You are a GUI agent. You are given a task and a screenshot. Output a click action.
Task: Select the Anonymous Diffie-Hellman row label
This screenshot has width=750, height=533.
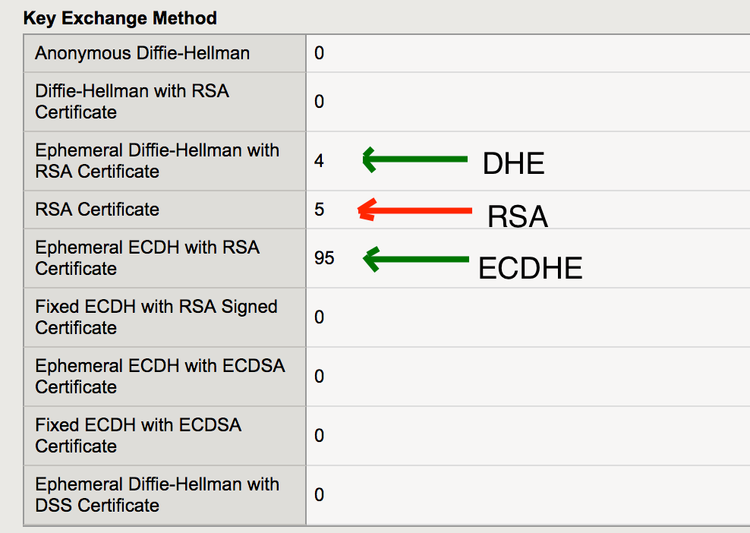pyautogui.click(x=142, y=53)
